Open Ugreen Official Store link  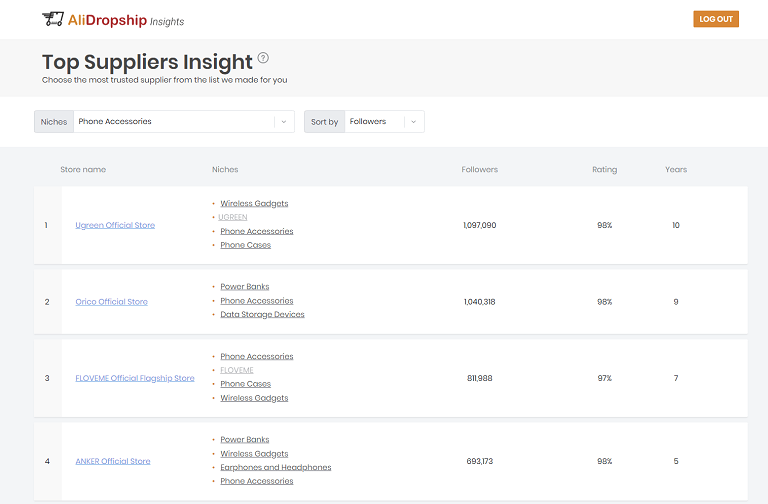tap(115, 225)
